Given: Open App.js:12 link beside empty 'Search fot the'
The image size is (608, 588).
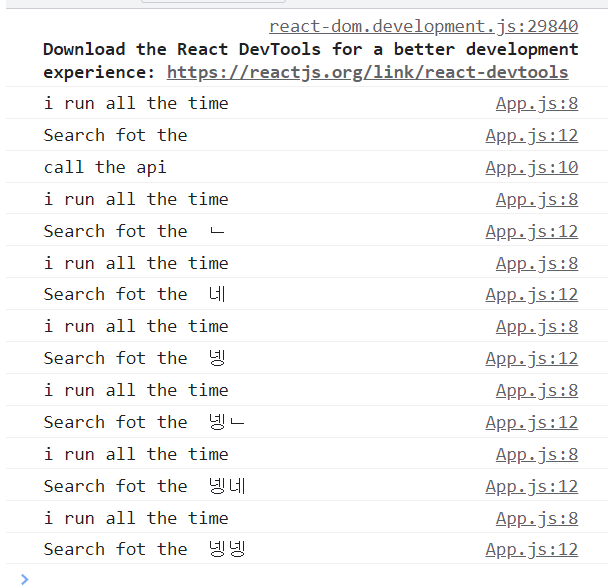Looking at the screenshot, I should coord(532,135).
